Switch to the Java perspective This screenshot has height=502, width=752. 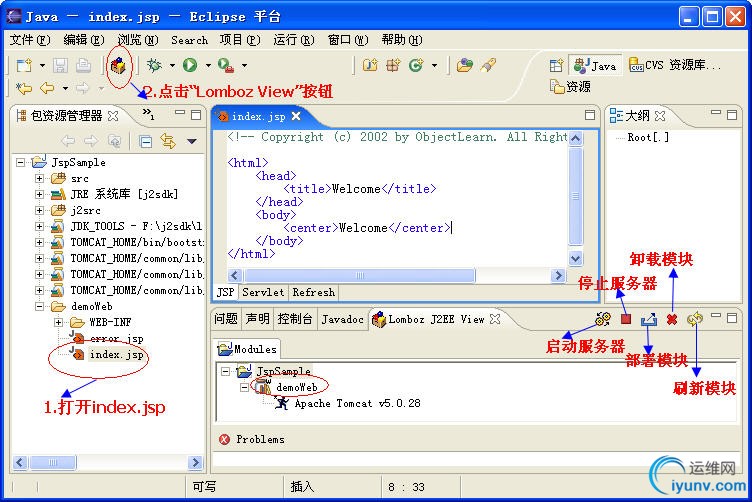[x=595, y=65]
